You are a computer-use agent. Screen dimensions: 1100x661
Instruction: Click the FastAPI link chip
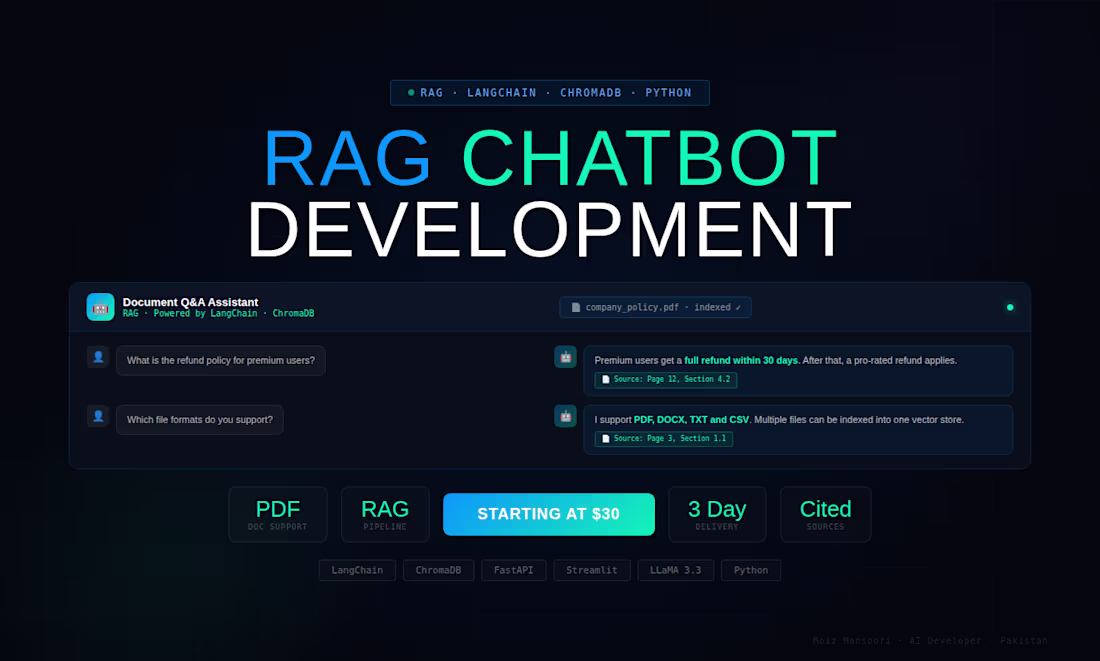[513, 570]
